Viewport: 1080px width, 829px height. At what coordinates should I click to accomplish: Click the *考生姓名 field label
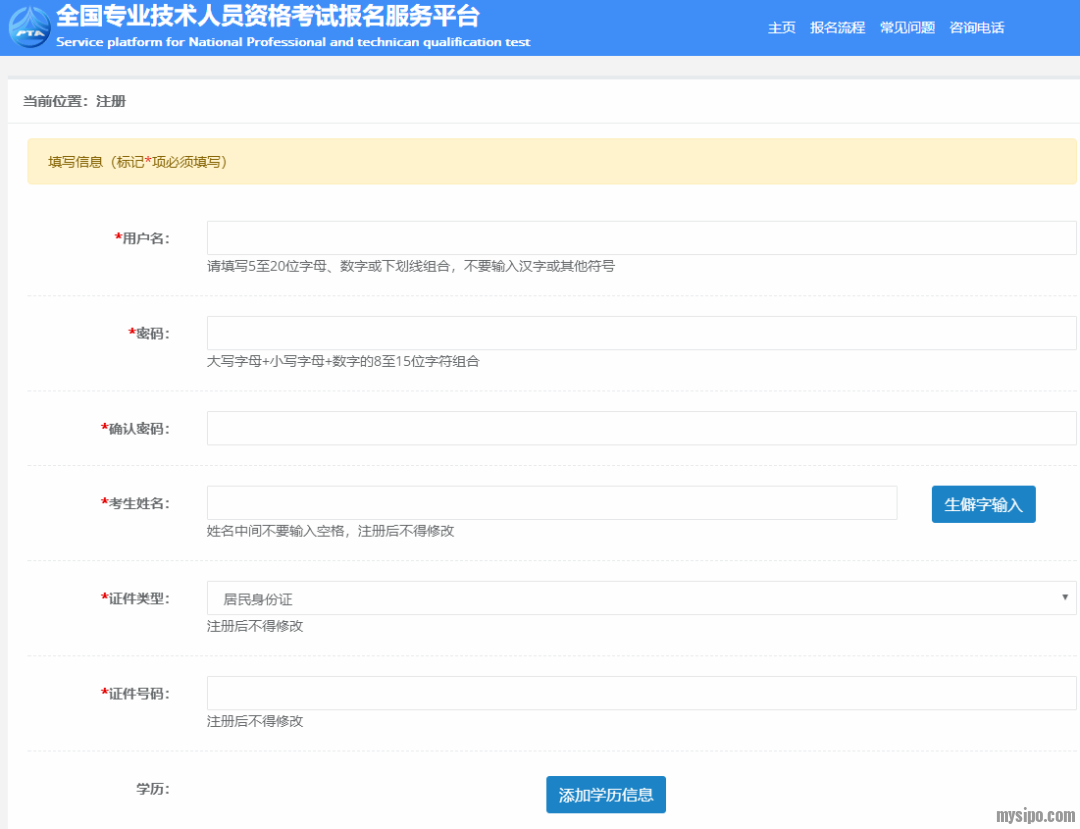135,503
